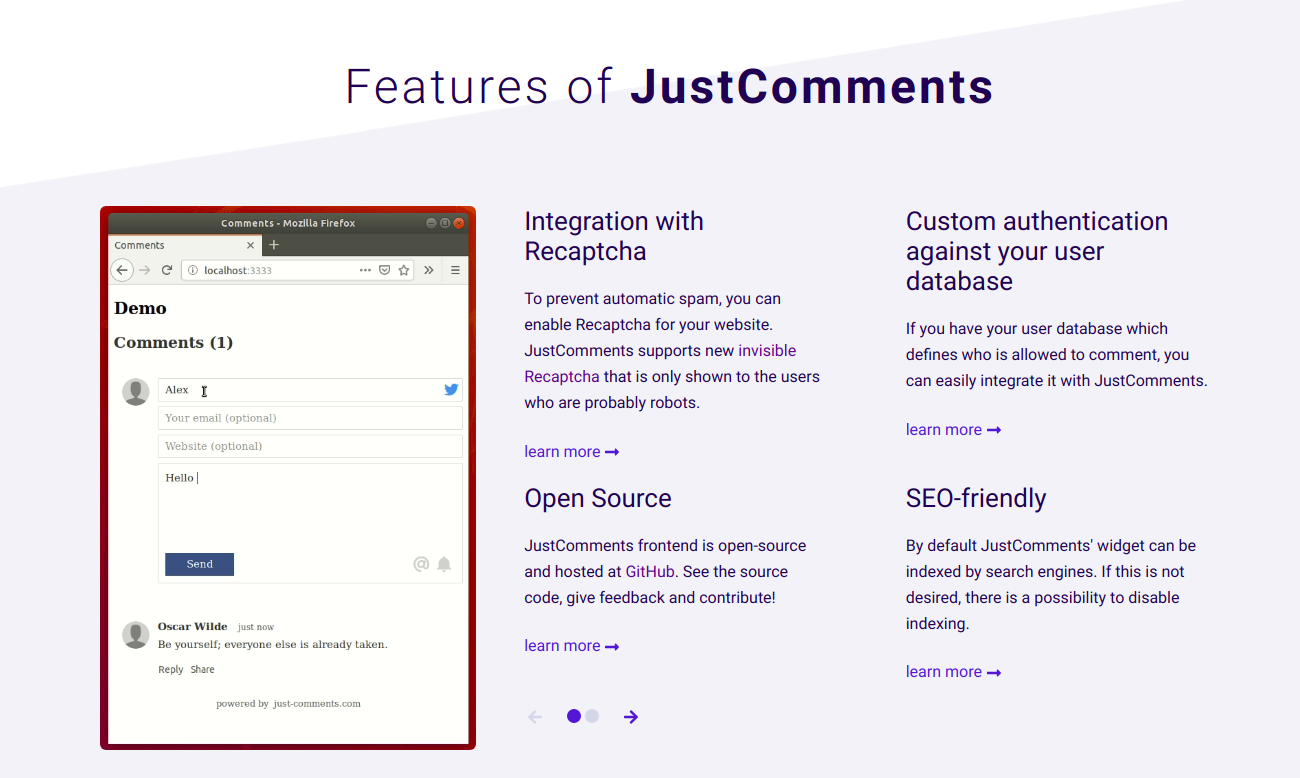Screen dimensions: 1300x778
Task: Click learn more under SEO-friendly
Action: [x=953, y=672]
